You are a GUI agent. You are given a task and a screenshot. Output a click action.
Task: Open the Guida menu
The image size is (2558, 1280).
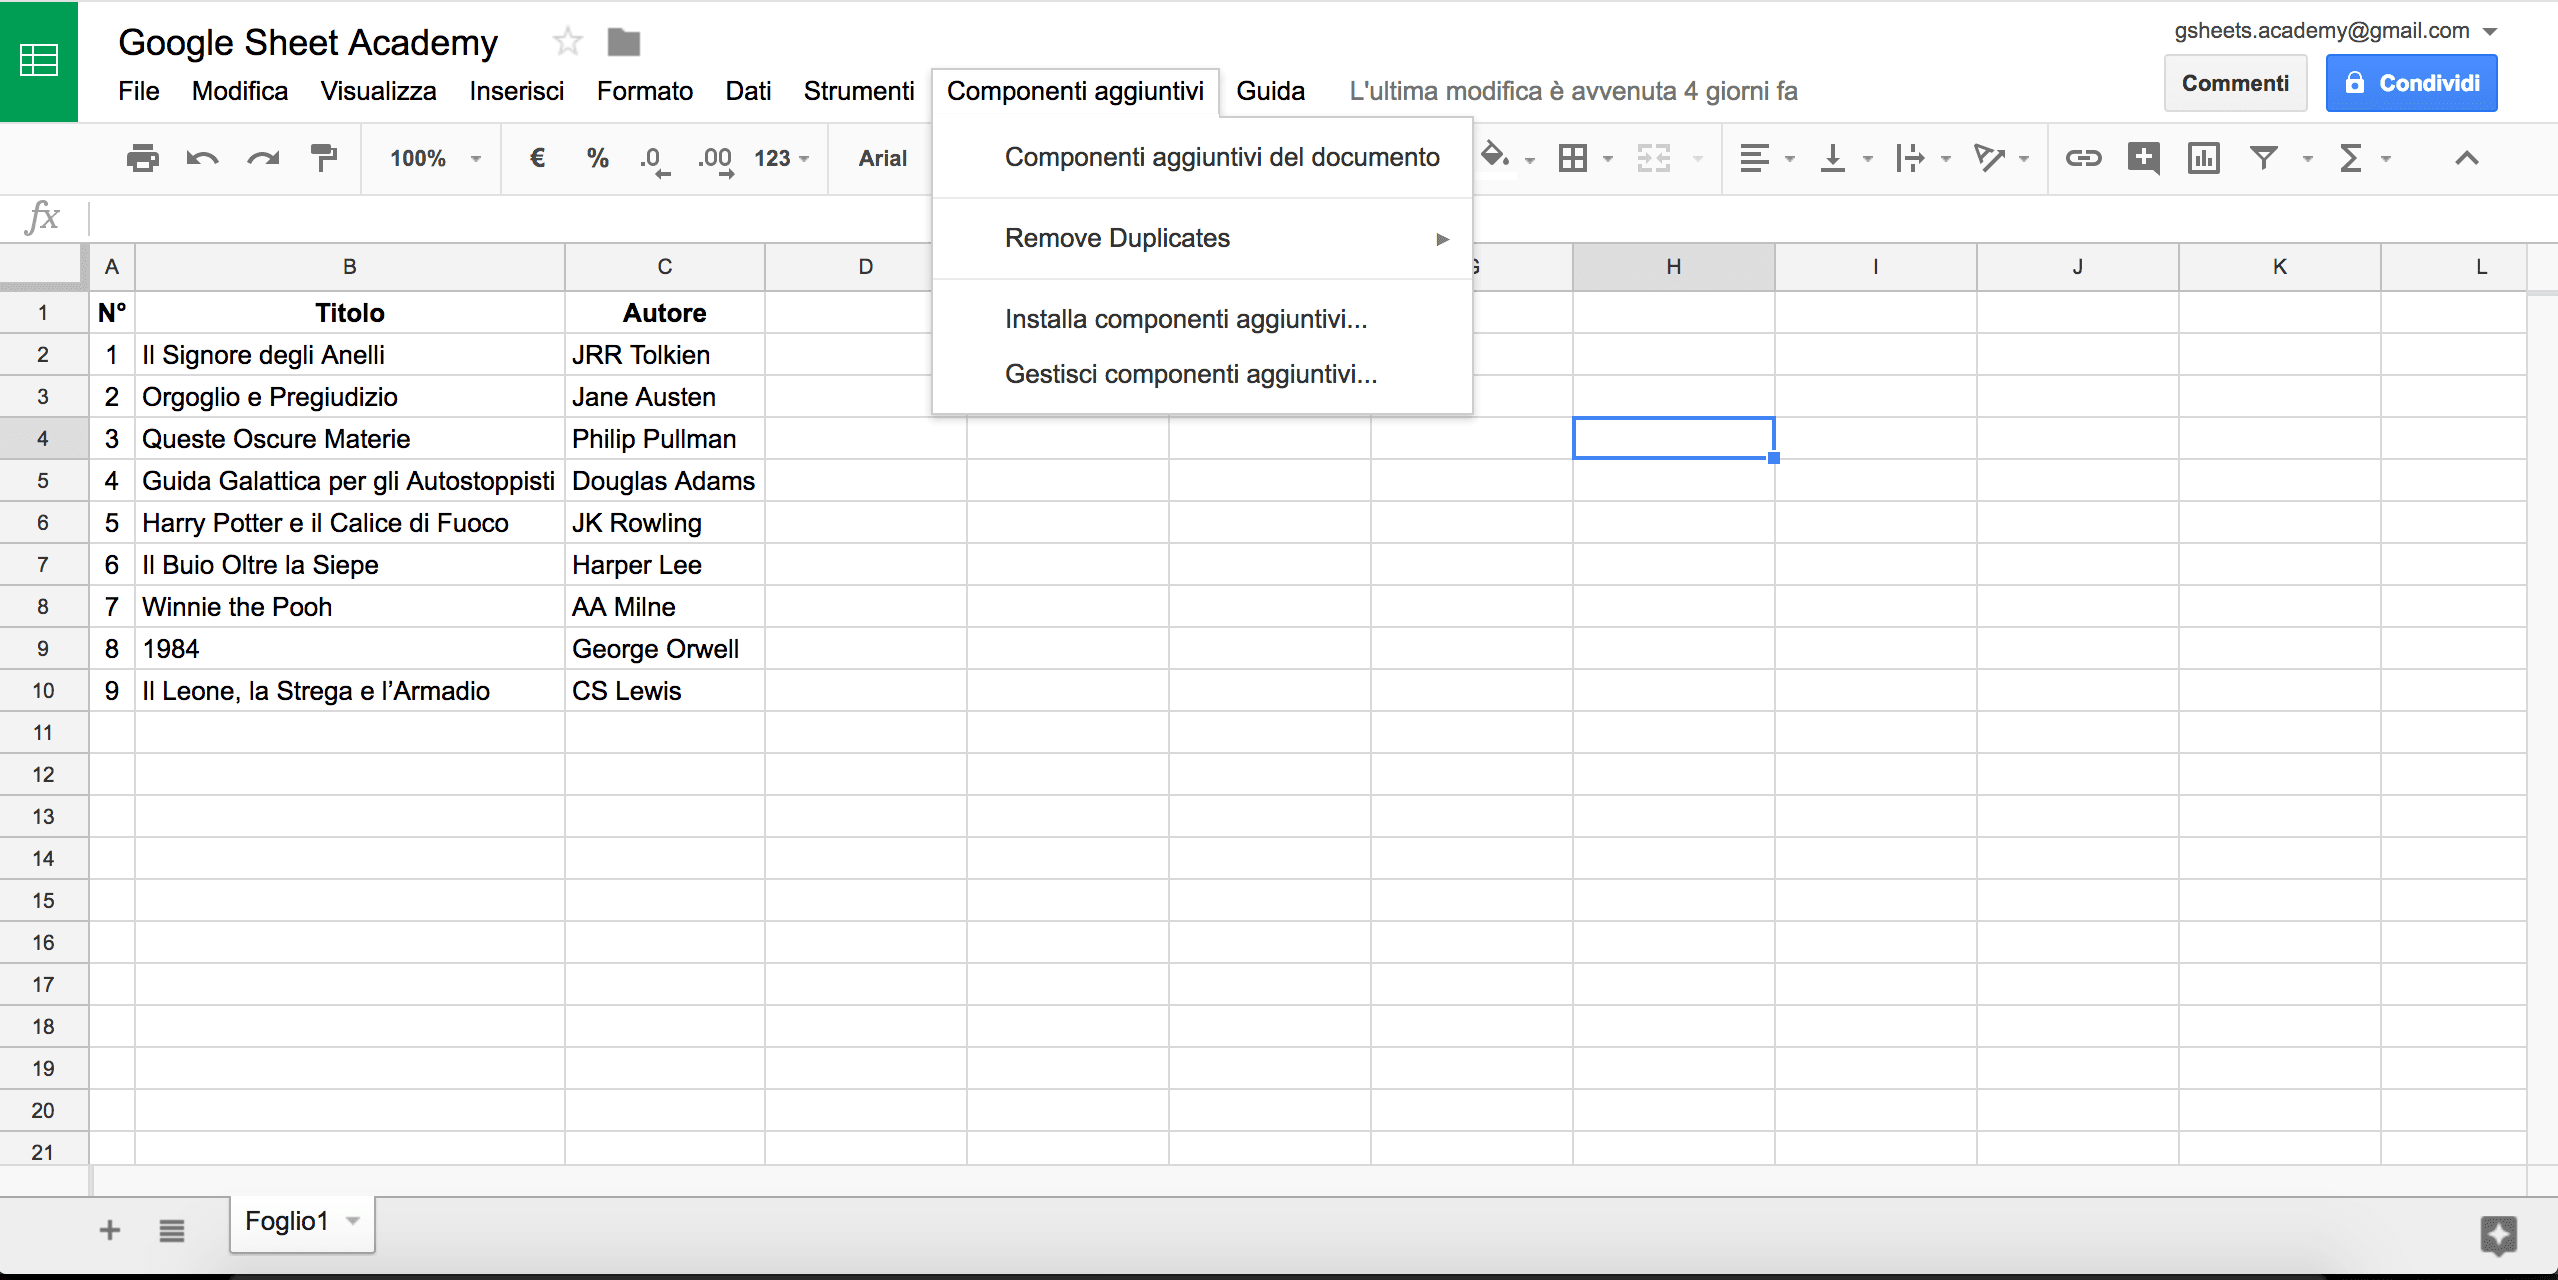[1271, 91]
